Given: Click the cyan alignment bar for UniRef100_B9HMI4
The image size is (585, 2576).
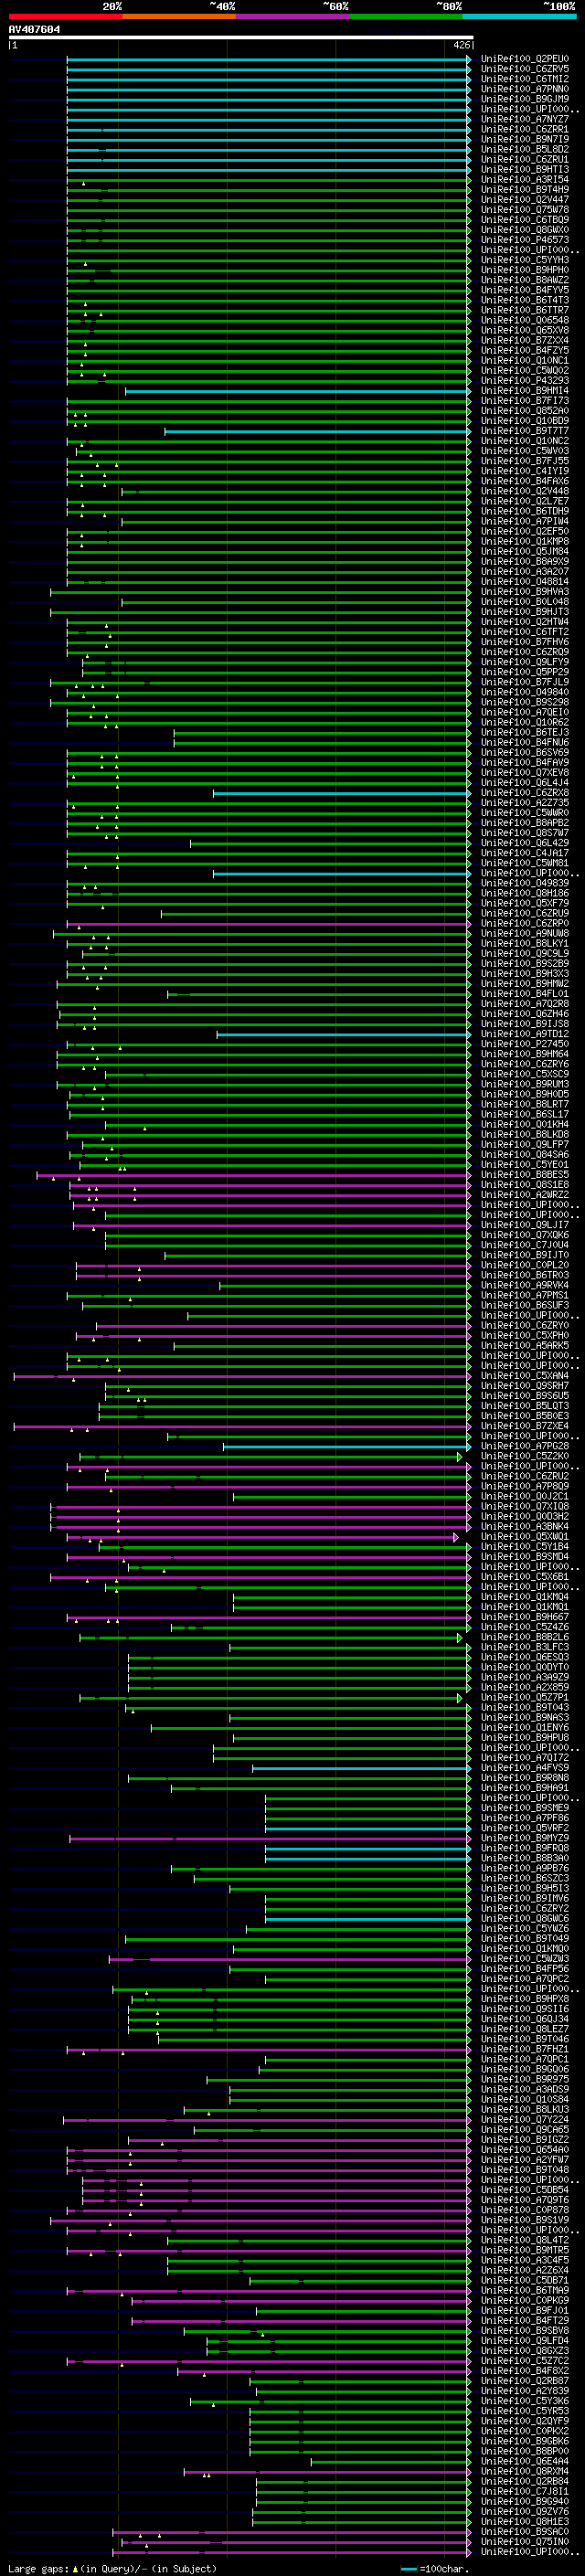Looking at the screenshot, I should pyautogui.click(x=298, y=391).
